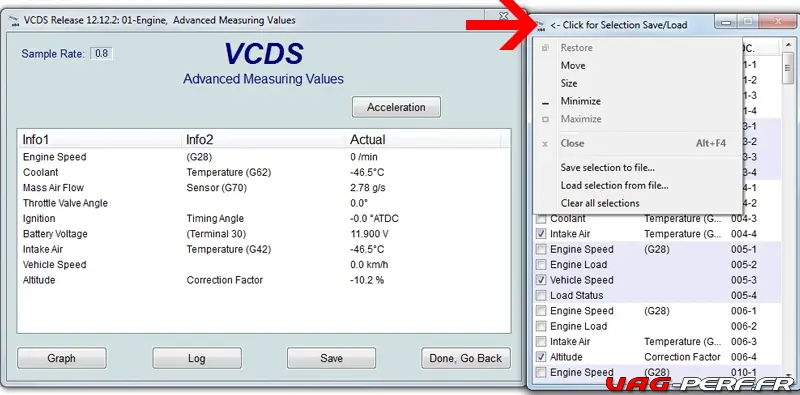Screen dimensions: 800x395
Task: Click the -10.2 % altitude value
Action: pos(367,280)
